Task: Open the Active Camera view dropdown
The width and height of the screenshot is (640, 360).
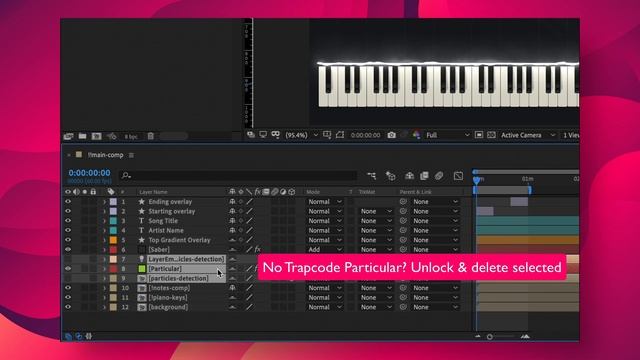Action: 528,135
